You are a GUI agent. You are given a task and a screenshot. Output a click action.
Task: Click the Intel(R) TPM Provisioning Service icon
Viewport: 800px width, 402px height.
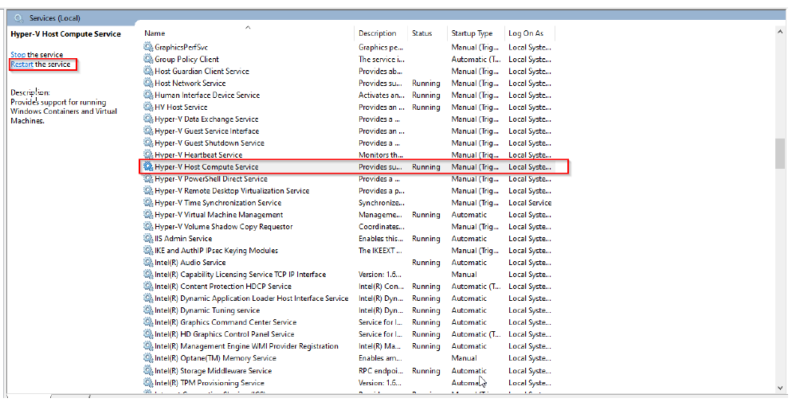click(x=149, y=382)
